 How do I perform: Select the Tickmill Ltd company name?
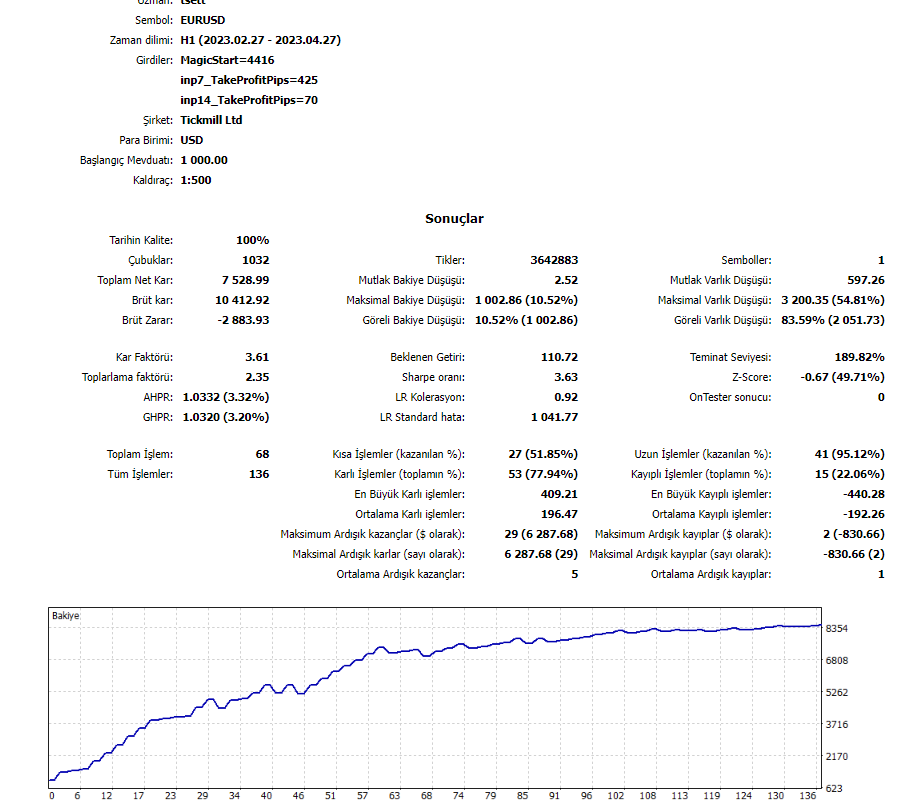211,120
